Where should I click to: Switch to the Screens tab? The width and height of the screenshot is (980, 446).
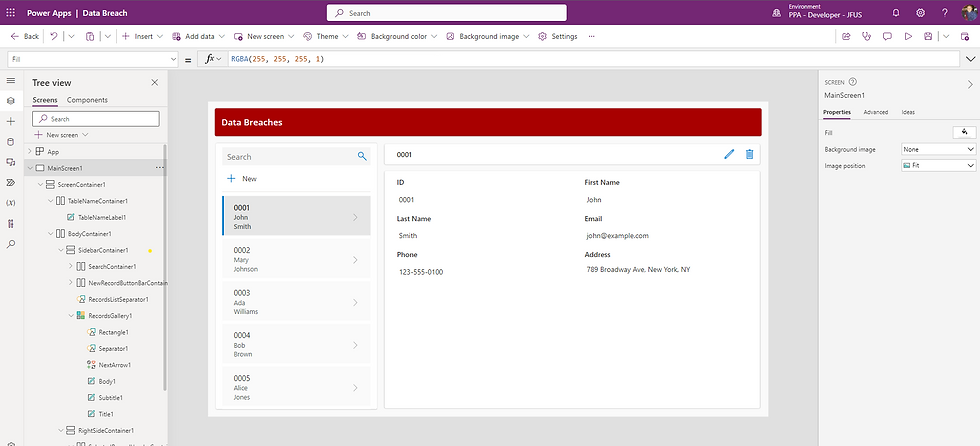pos(45,100)
